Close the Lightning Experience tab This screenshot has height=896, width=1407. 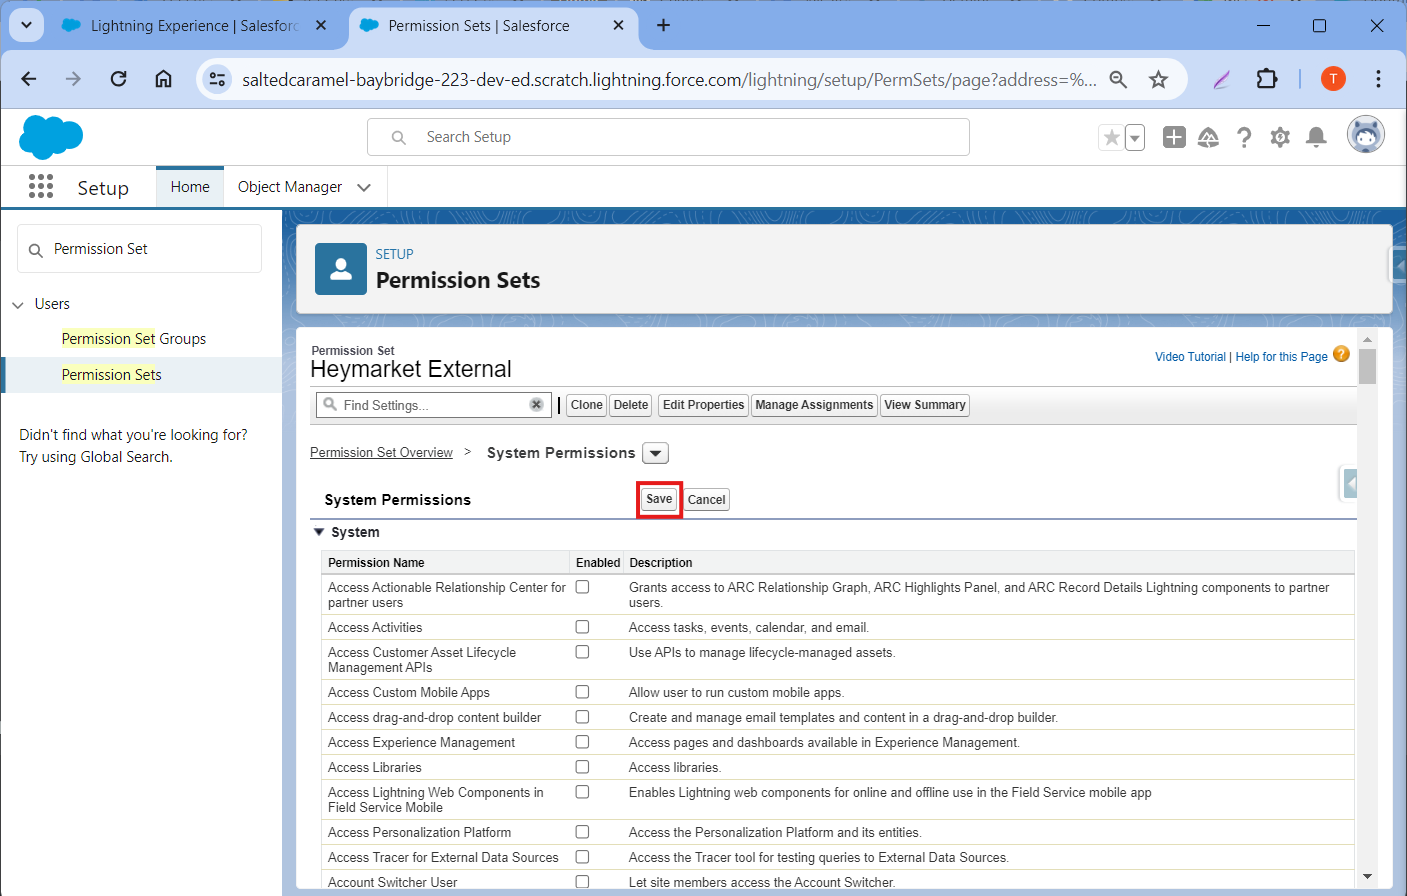(321, 25)
